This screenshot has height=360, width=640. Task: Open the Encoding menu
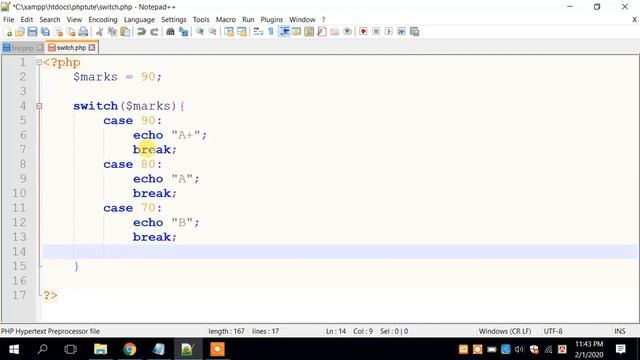(103, 20)
